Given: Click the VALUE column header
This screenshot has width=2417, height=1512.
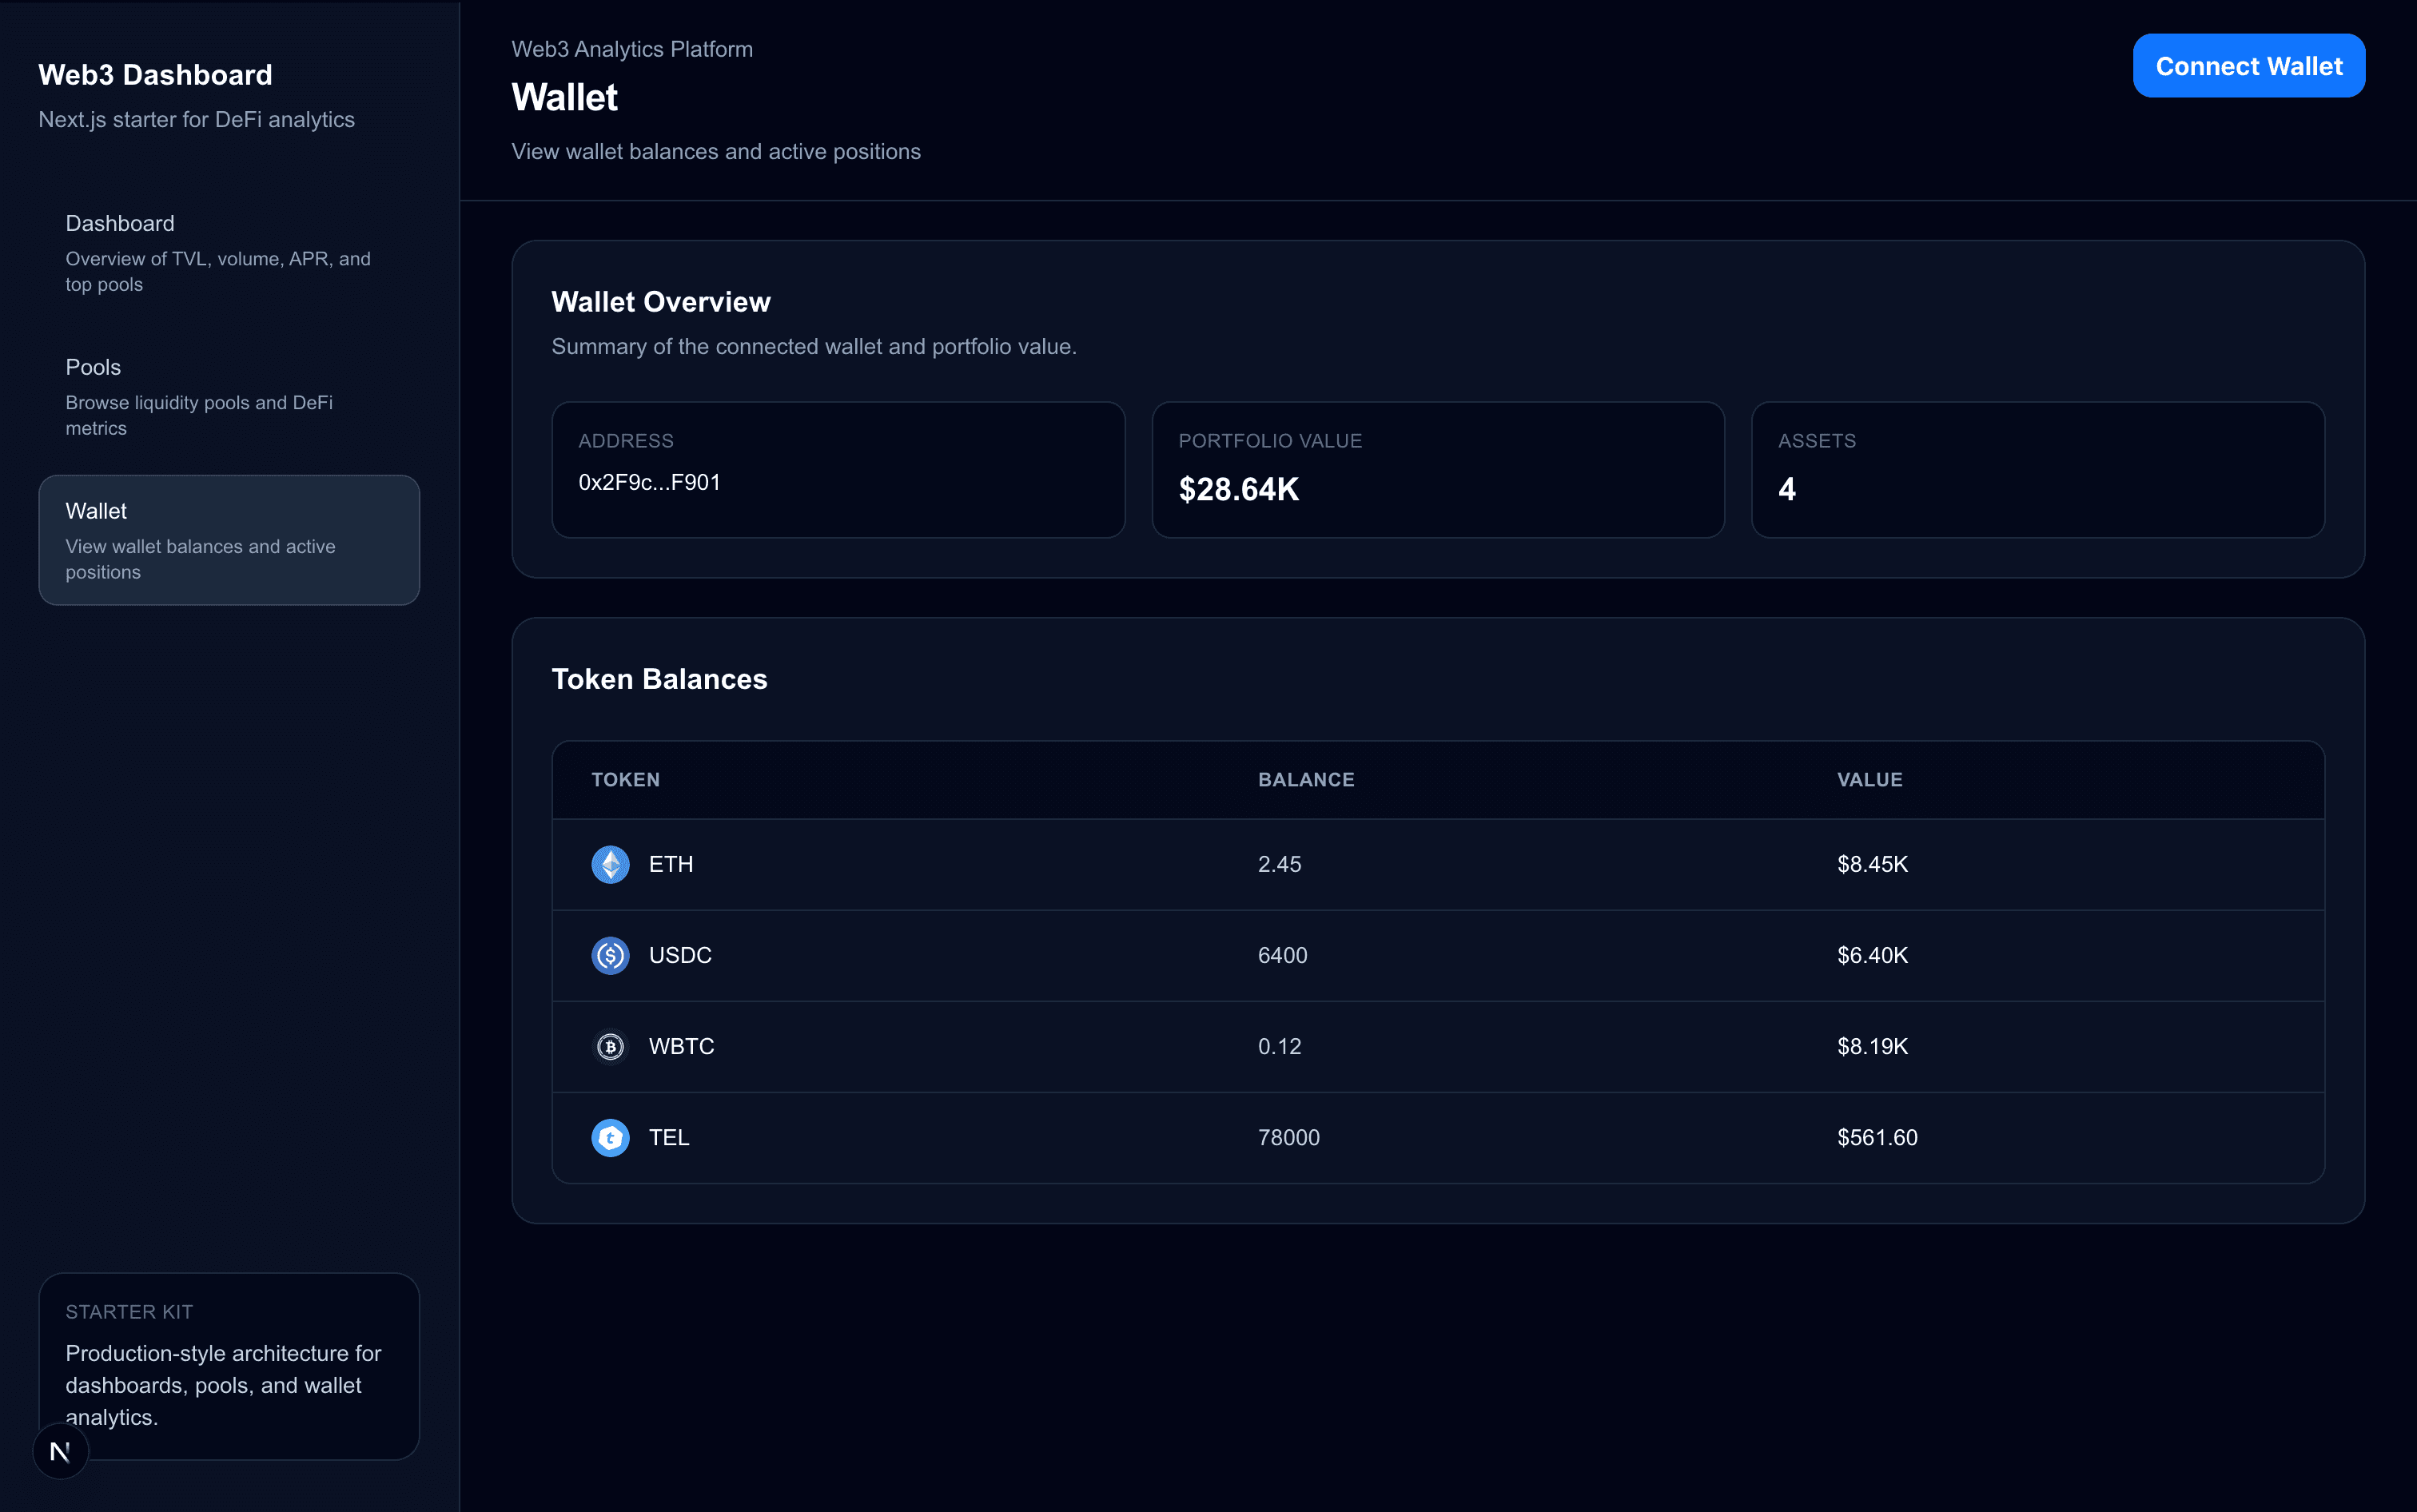Looking at the screenshot, I should (1869, 779).
